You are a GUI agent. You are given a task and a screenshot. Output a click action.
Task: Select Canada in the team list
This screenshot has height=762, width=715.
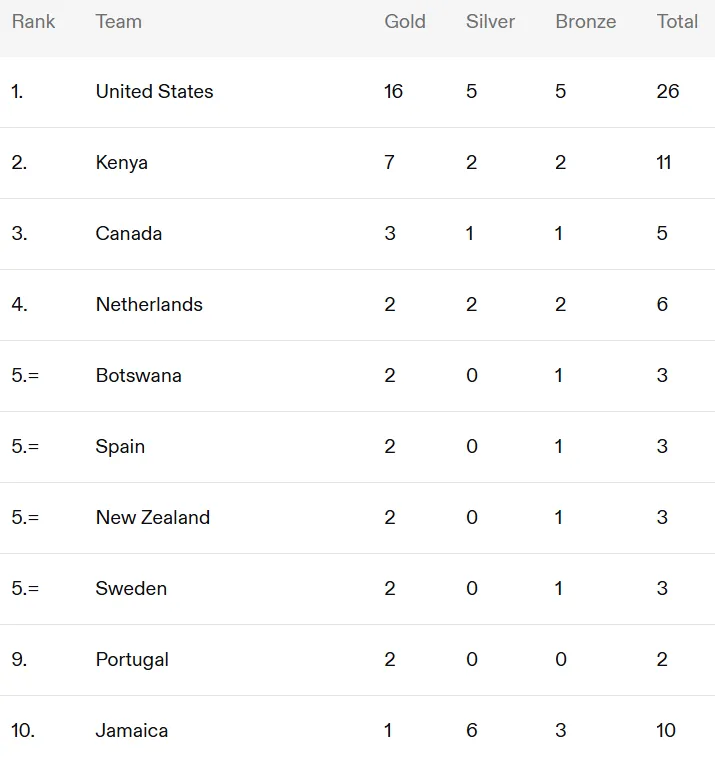(129, 233)
